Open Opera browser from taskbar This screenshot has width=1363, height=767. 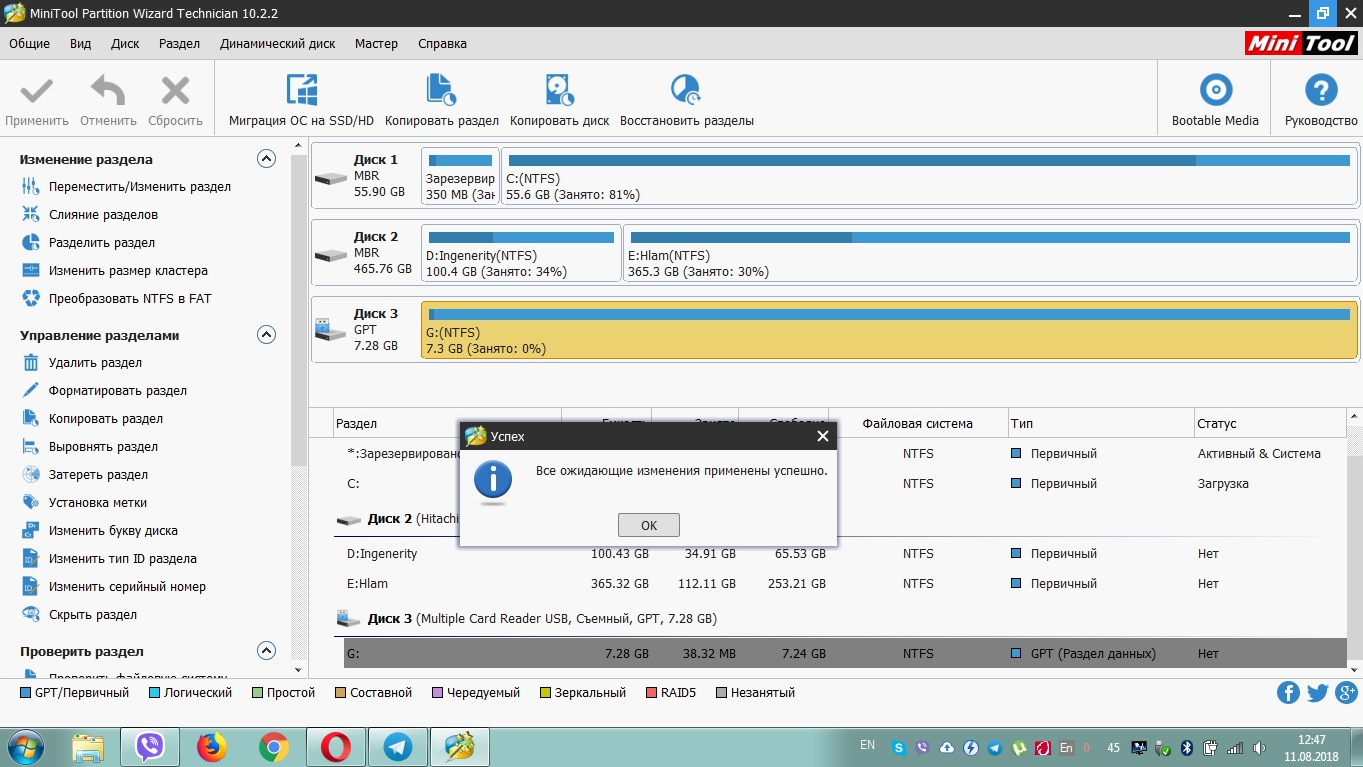point(335,746)
